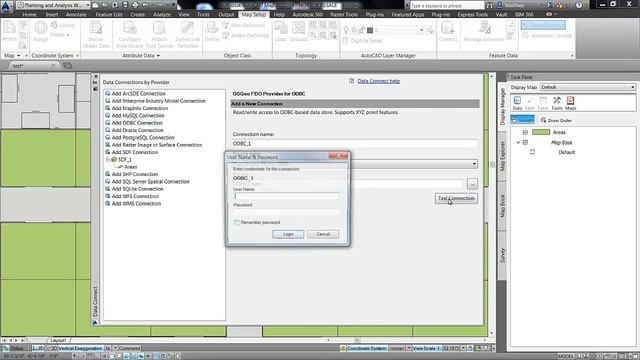Open the Data Connect help link
This screenshot has width=640, height=360.
pos(378,81)
